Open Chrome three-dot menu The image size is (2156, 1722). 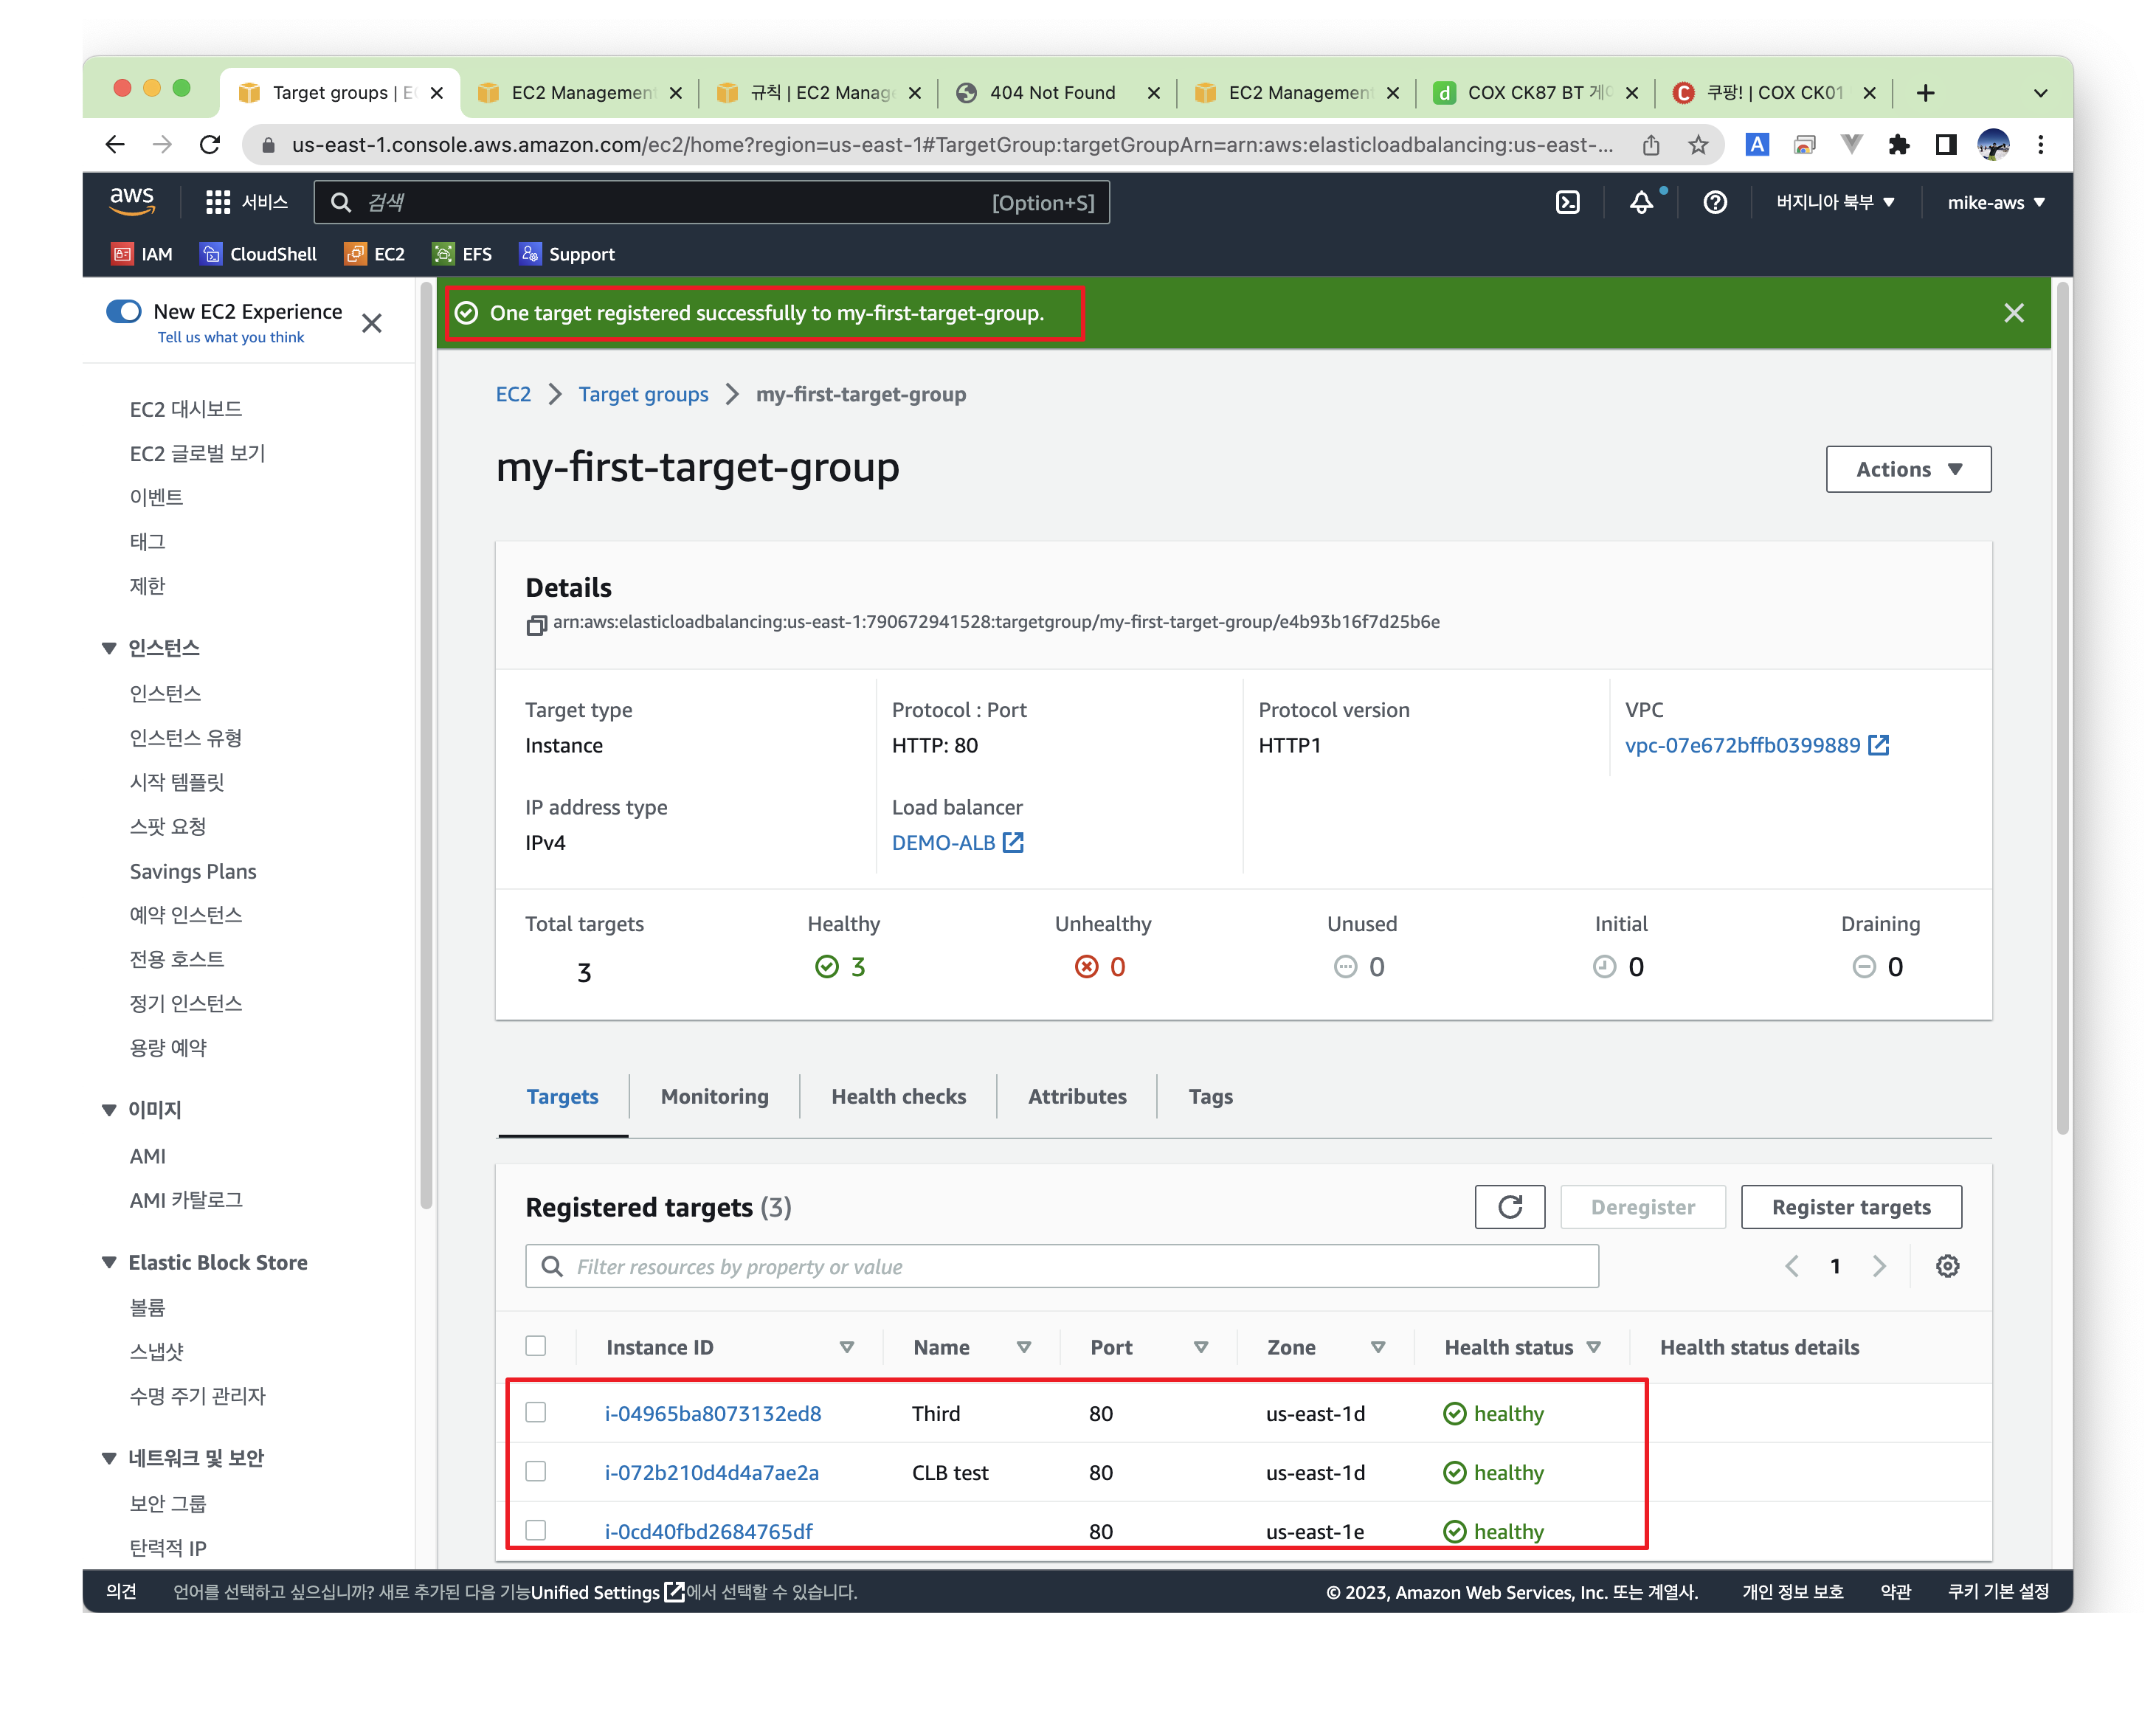pyautogui.click(x=2040, y=145)
